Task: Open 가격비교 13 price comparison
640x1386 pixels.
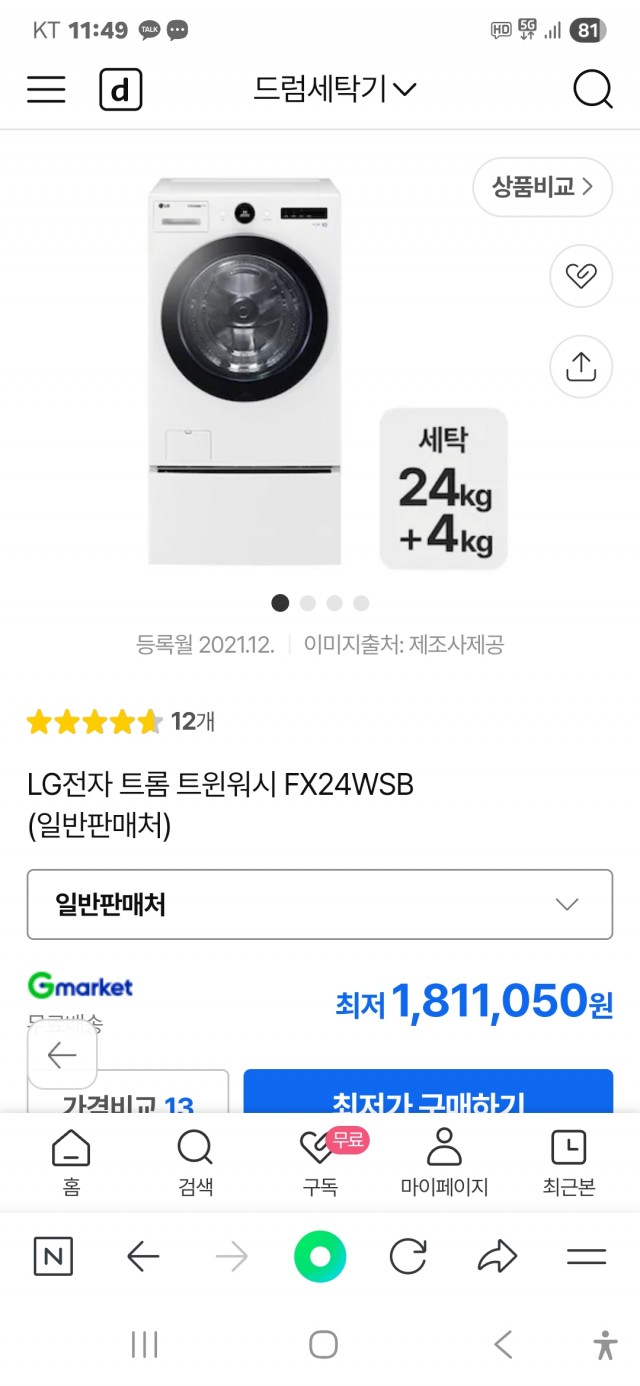Action: click(128, 1096)
